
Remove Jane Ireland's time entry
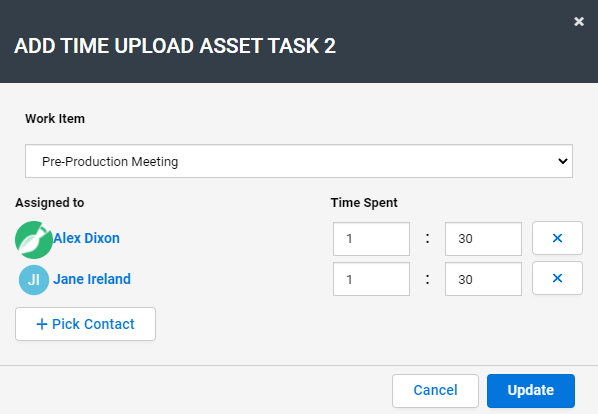pos(557,278)
